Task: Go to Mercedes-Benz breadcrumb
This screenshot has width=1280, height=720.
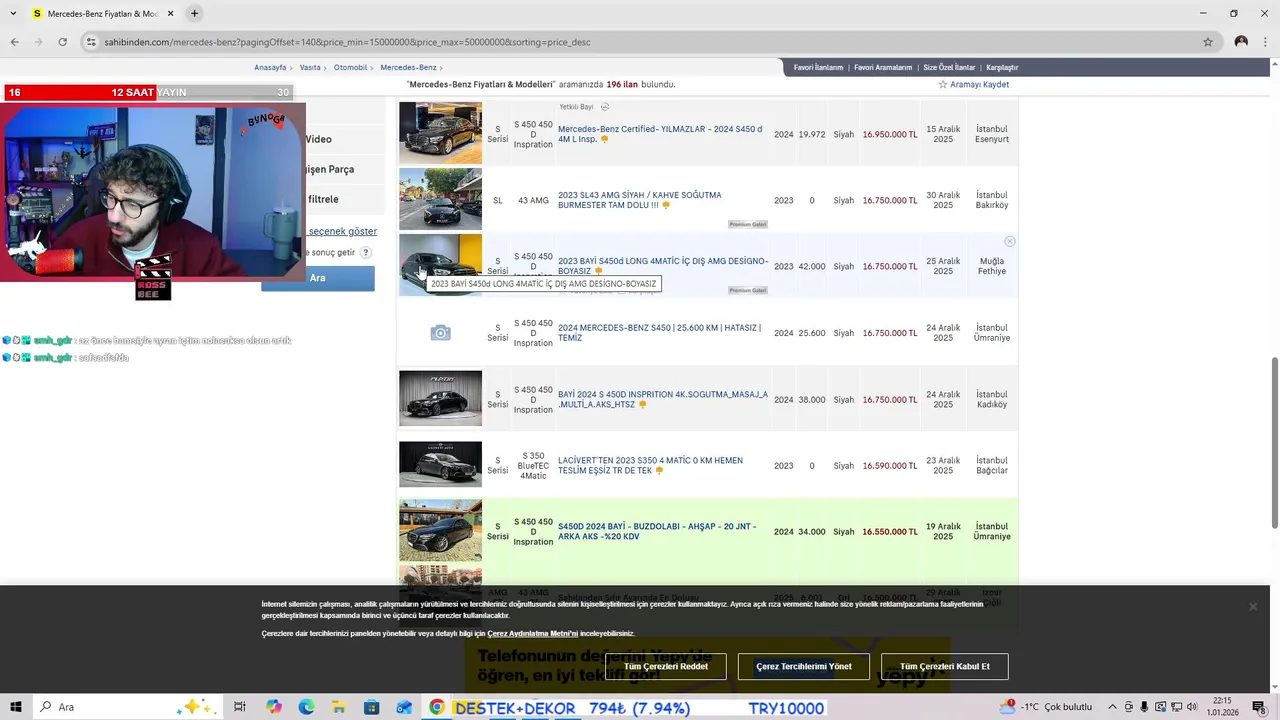Action: tap(408, 67)
